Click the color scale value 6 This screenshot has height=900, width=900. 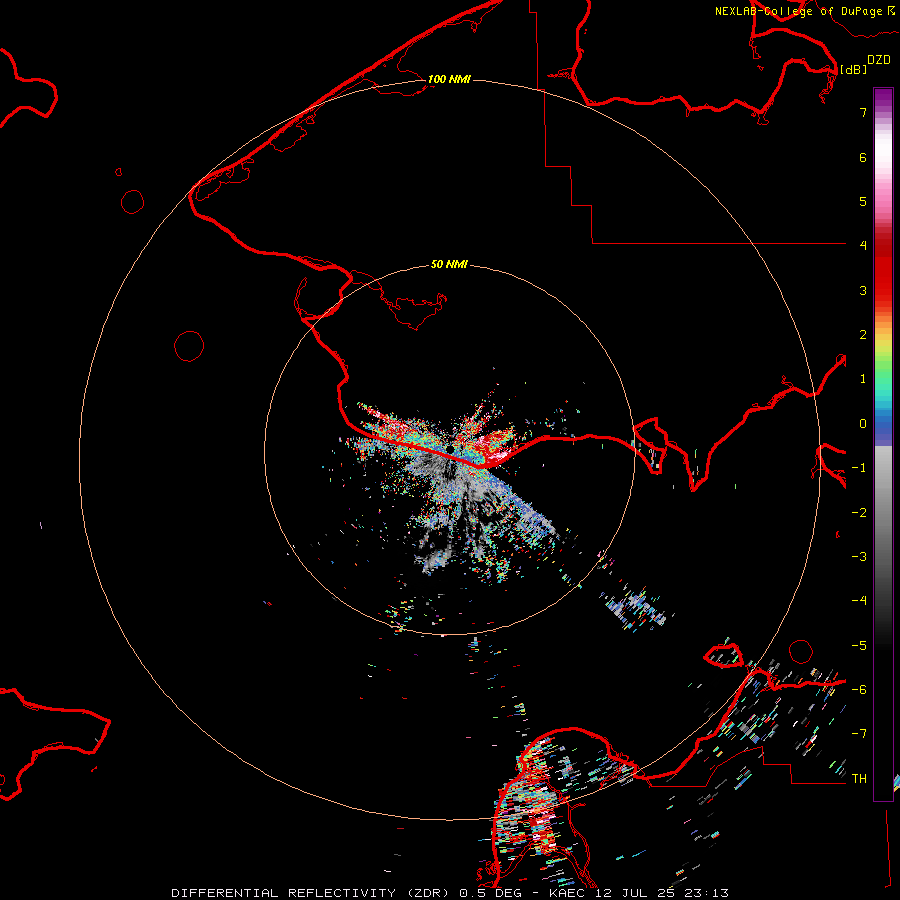[863, 157]
